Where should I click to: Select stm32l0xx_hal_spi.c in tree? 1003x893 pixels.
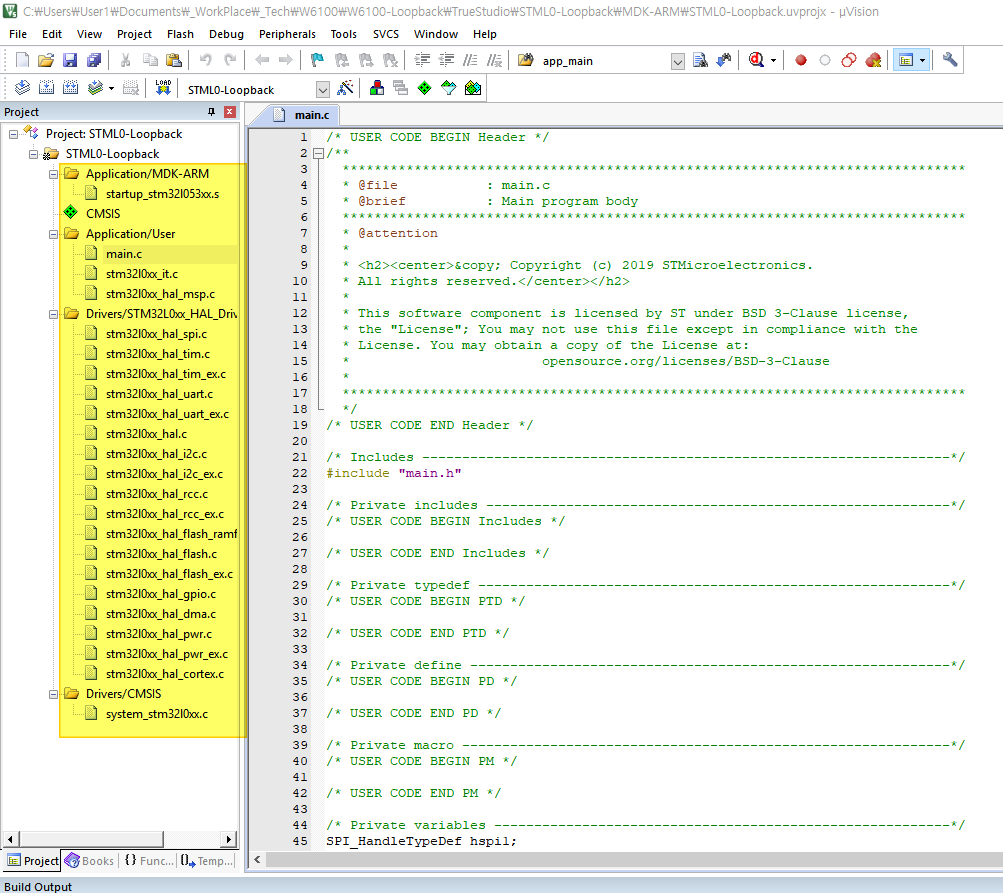pos(156,334)
